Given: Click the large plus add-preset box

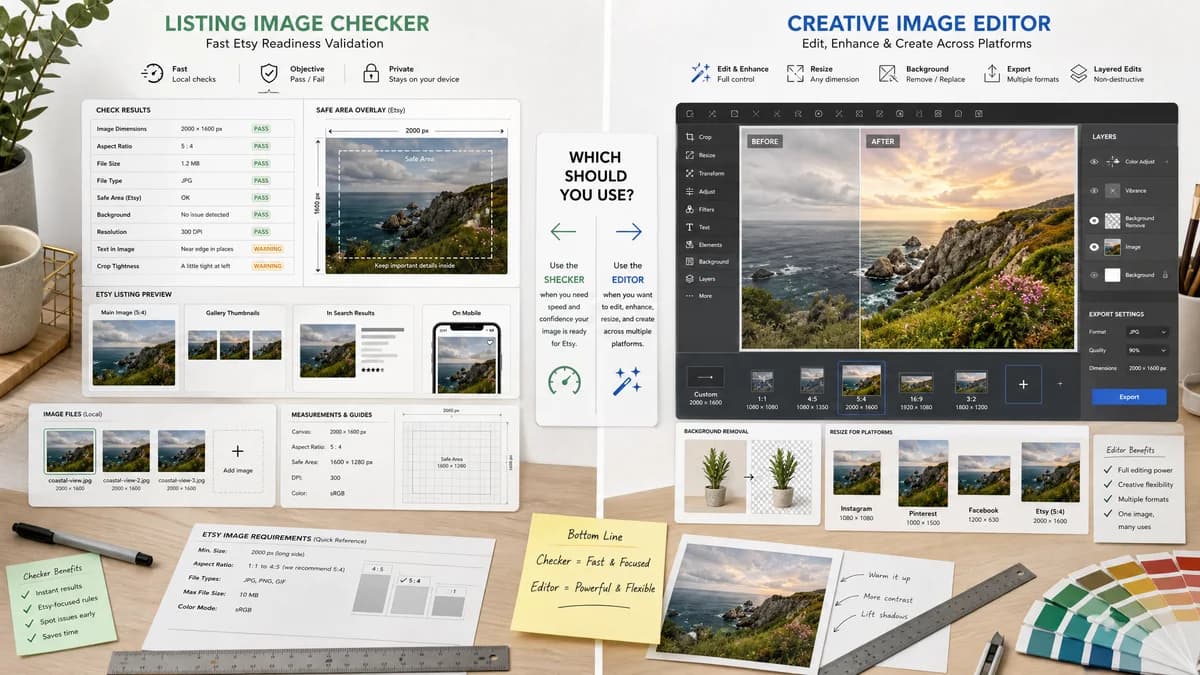Looking at the screenshot, I should click(x=1023, y=384).
